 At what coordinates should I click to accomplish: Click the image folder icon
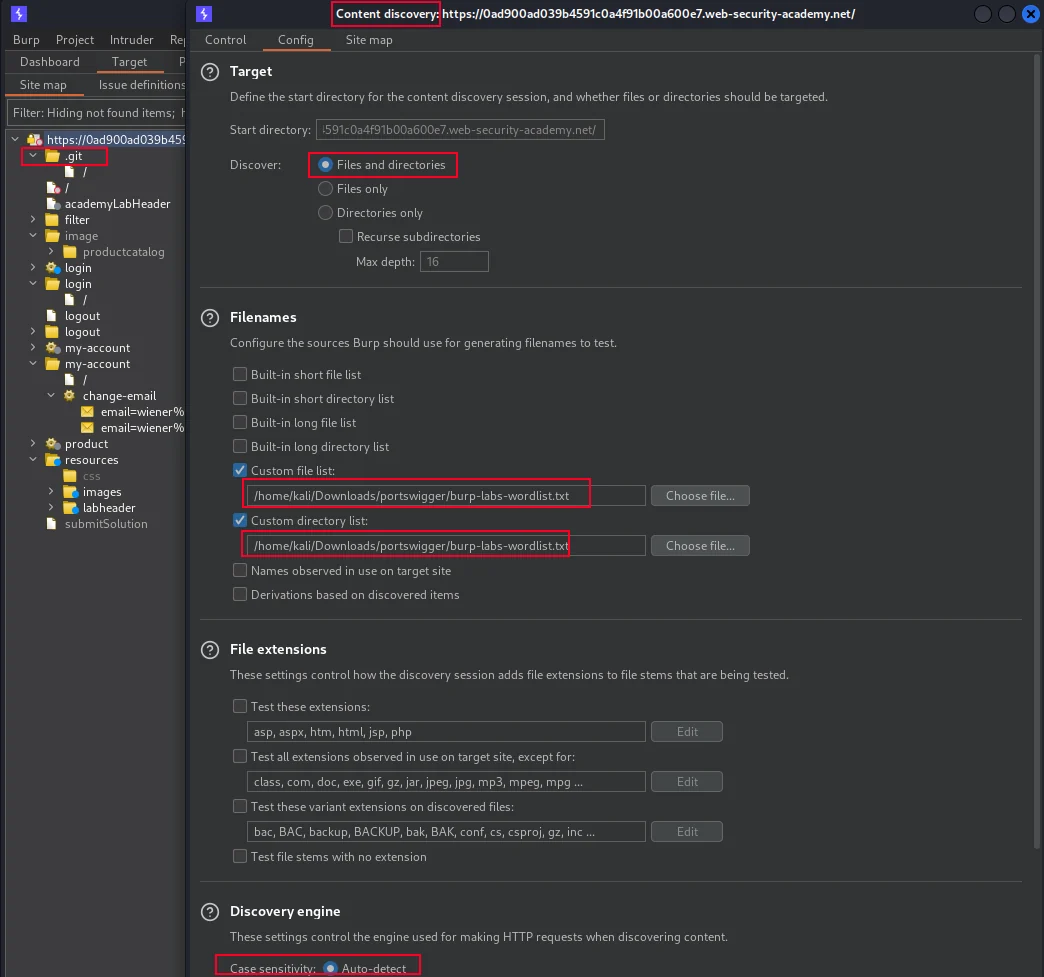[x=52, y=236]
